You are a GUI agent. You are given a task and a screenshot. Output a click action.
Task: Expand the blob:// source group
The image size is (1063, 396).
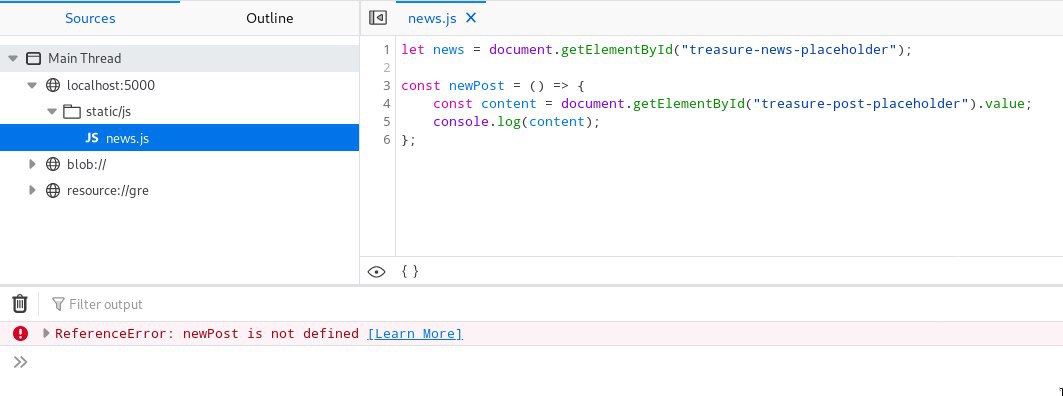(x=32, y=164)
